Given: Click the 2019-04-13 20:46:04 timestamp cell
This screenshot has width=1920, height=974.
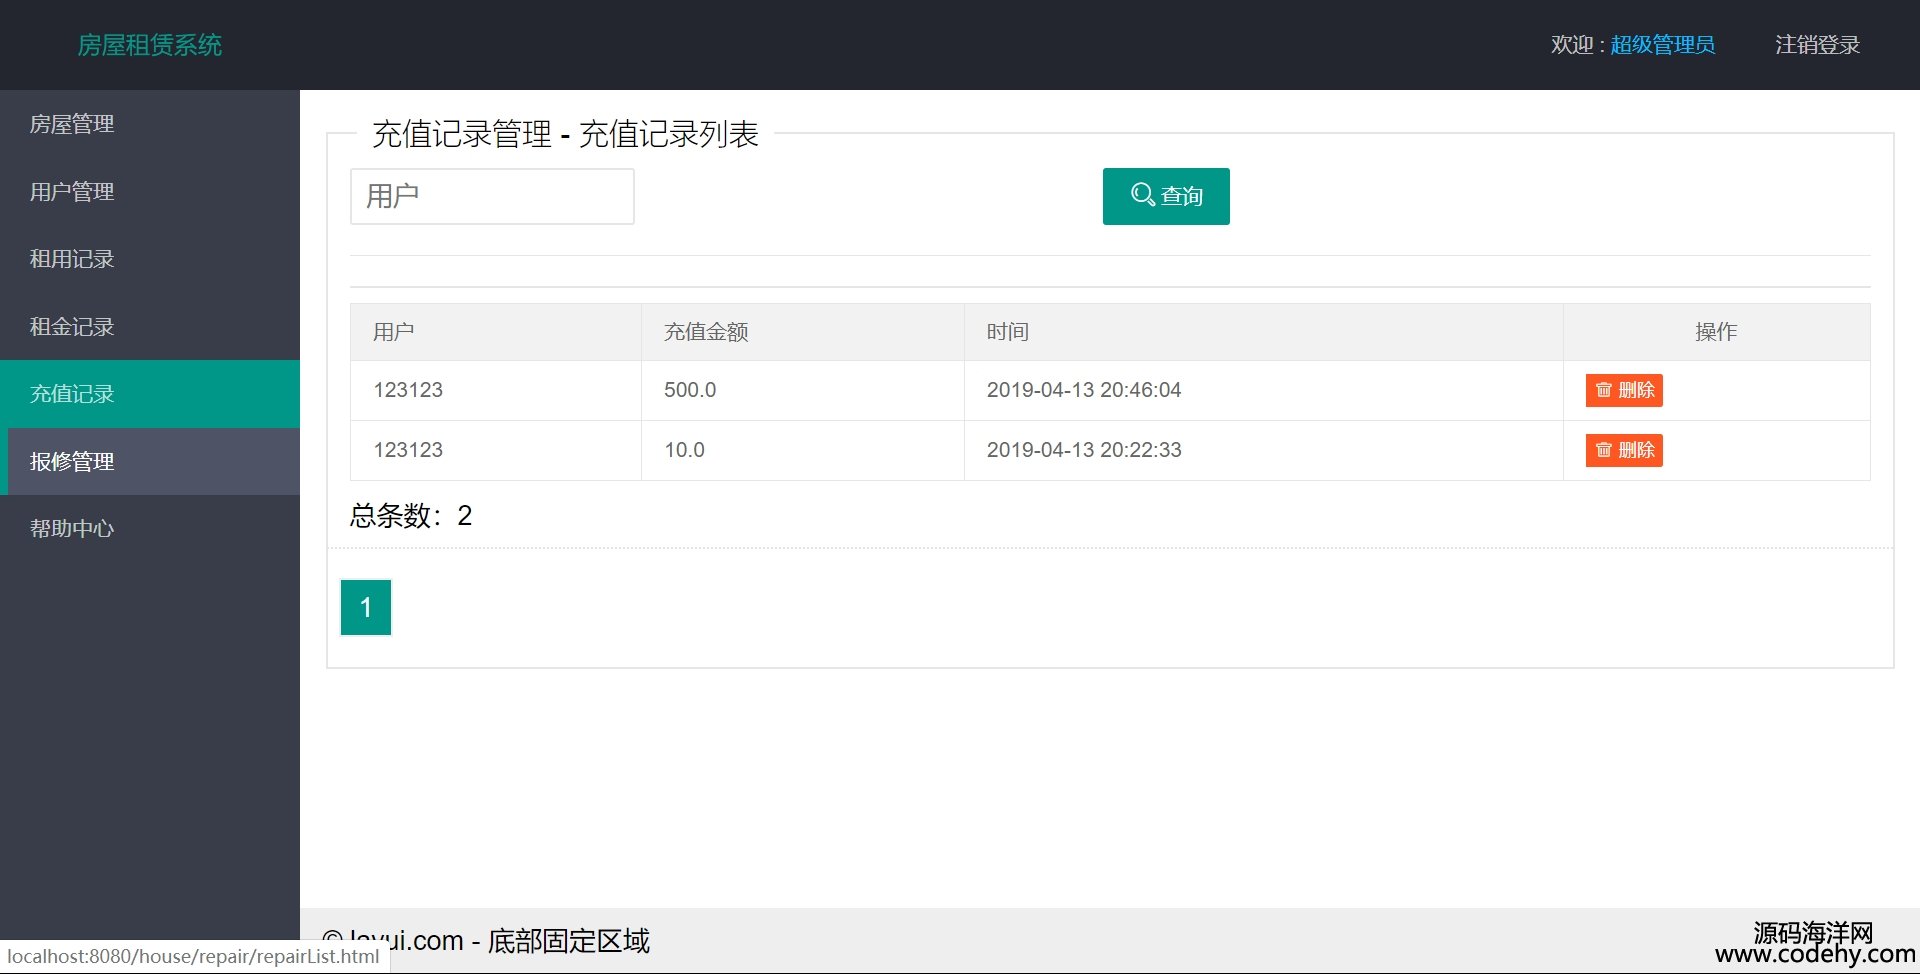Looking at the screenshot, I should pyautogui.click(x=1083, y=390).
